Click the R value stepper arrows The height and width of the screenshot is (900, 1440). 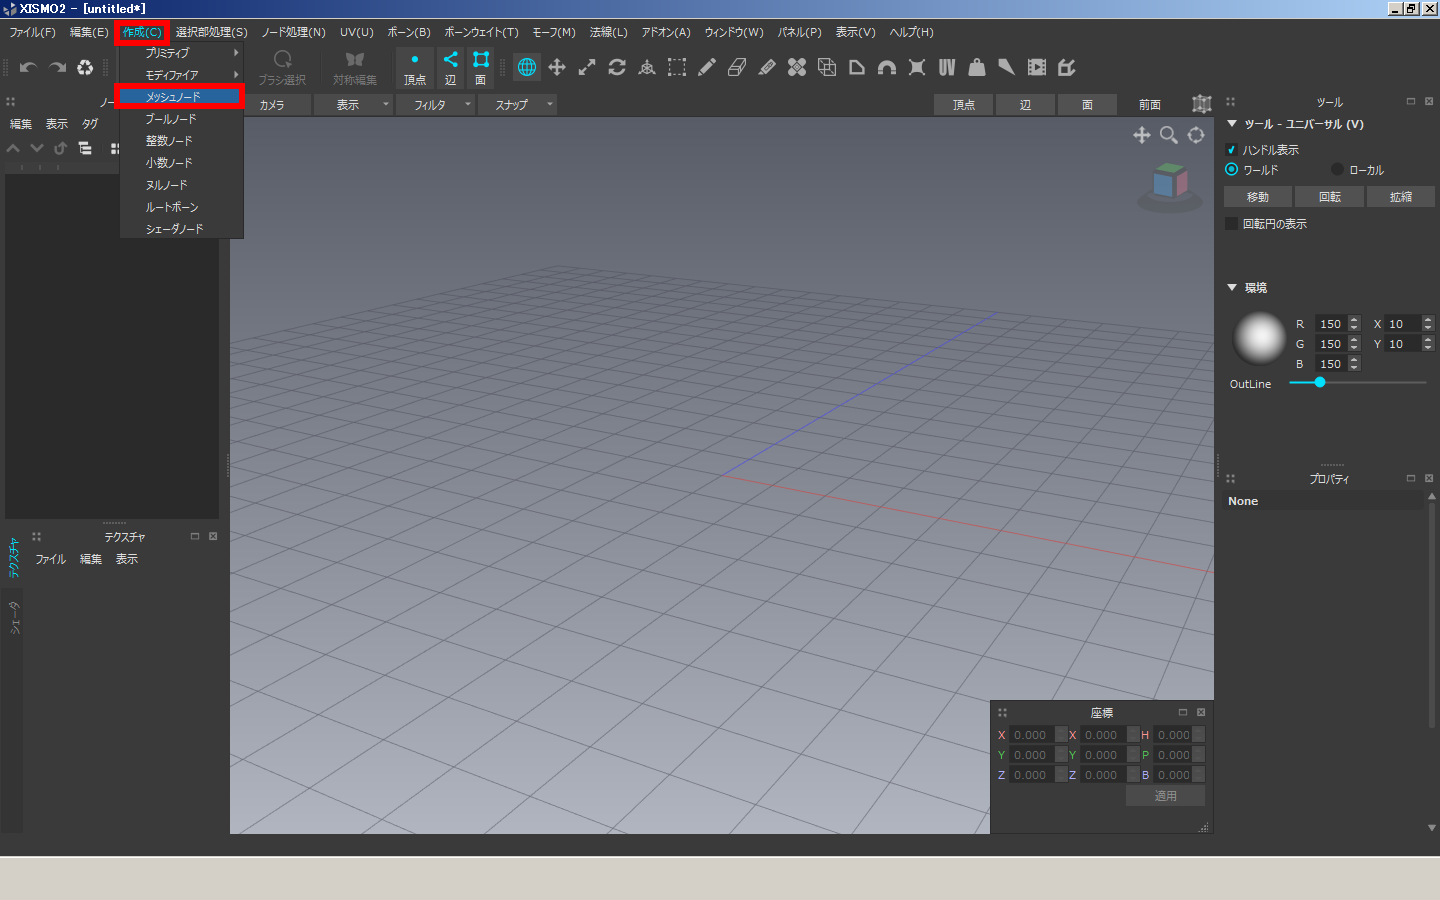coord(1354,323)
